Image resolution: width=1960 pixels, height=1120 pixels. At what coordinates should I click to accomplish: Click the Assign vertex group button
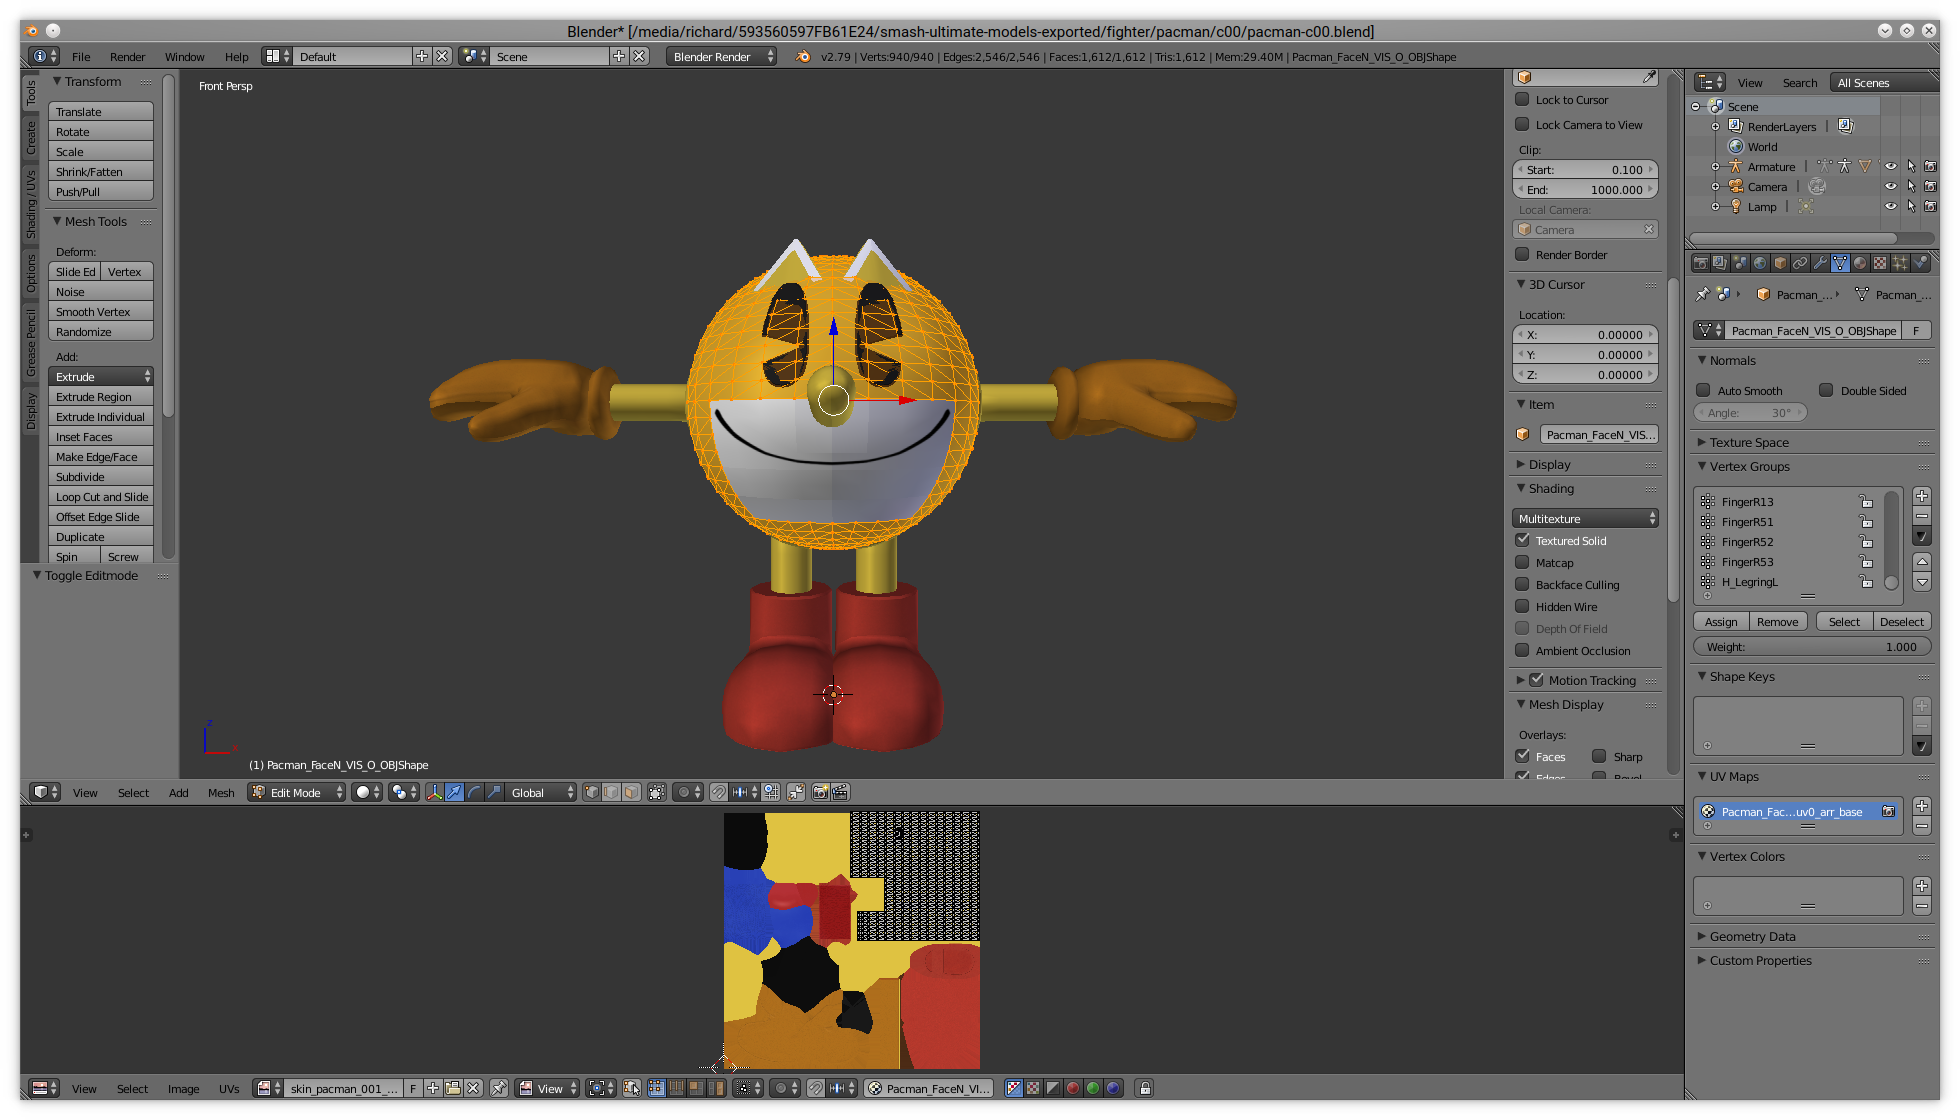(1721, 621)
